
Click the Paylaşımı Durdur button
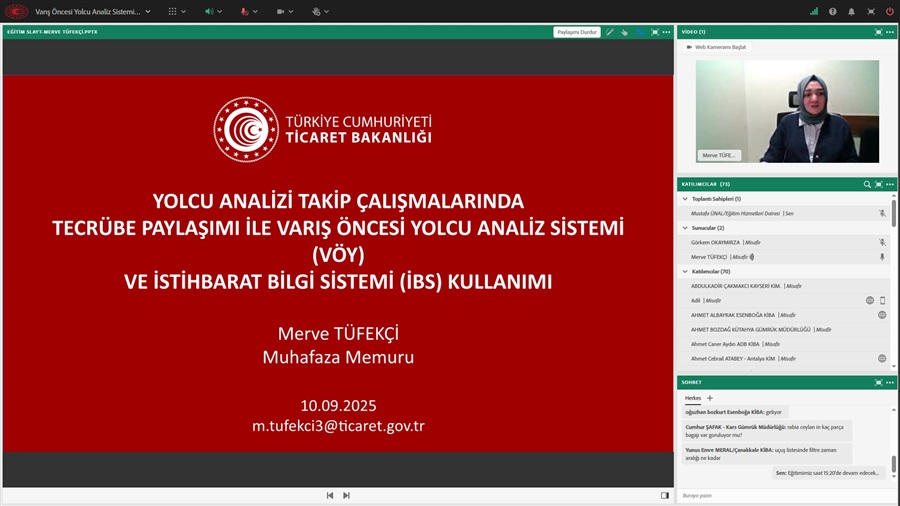pos(577,32)
